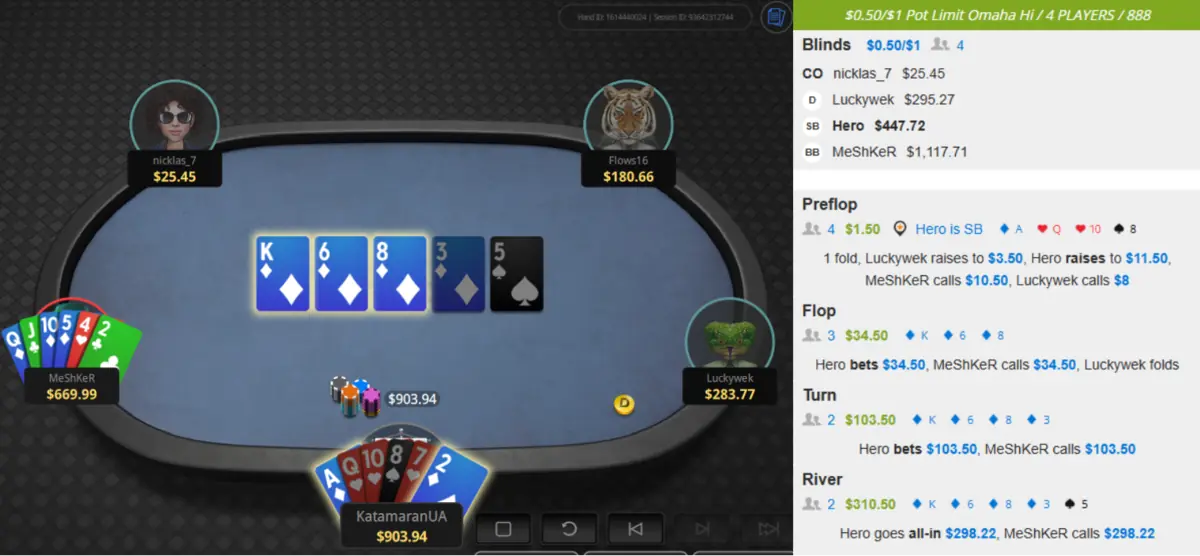1200x556 pixels.
Task: Click the $0.50/$1 blinds link
Action: point(894,45)
